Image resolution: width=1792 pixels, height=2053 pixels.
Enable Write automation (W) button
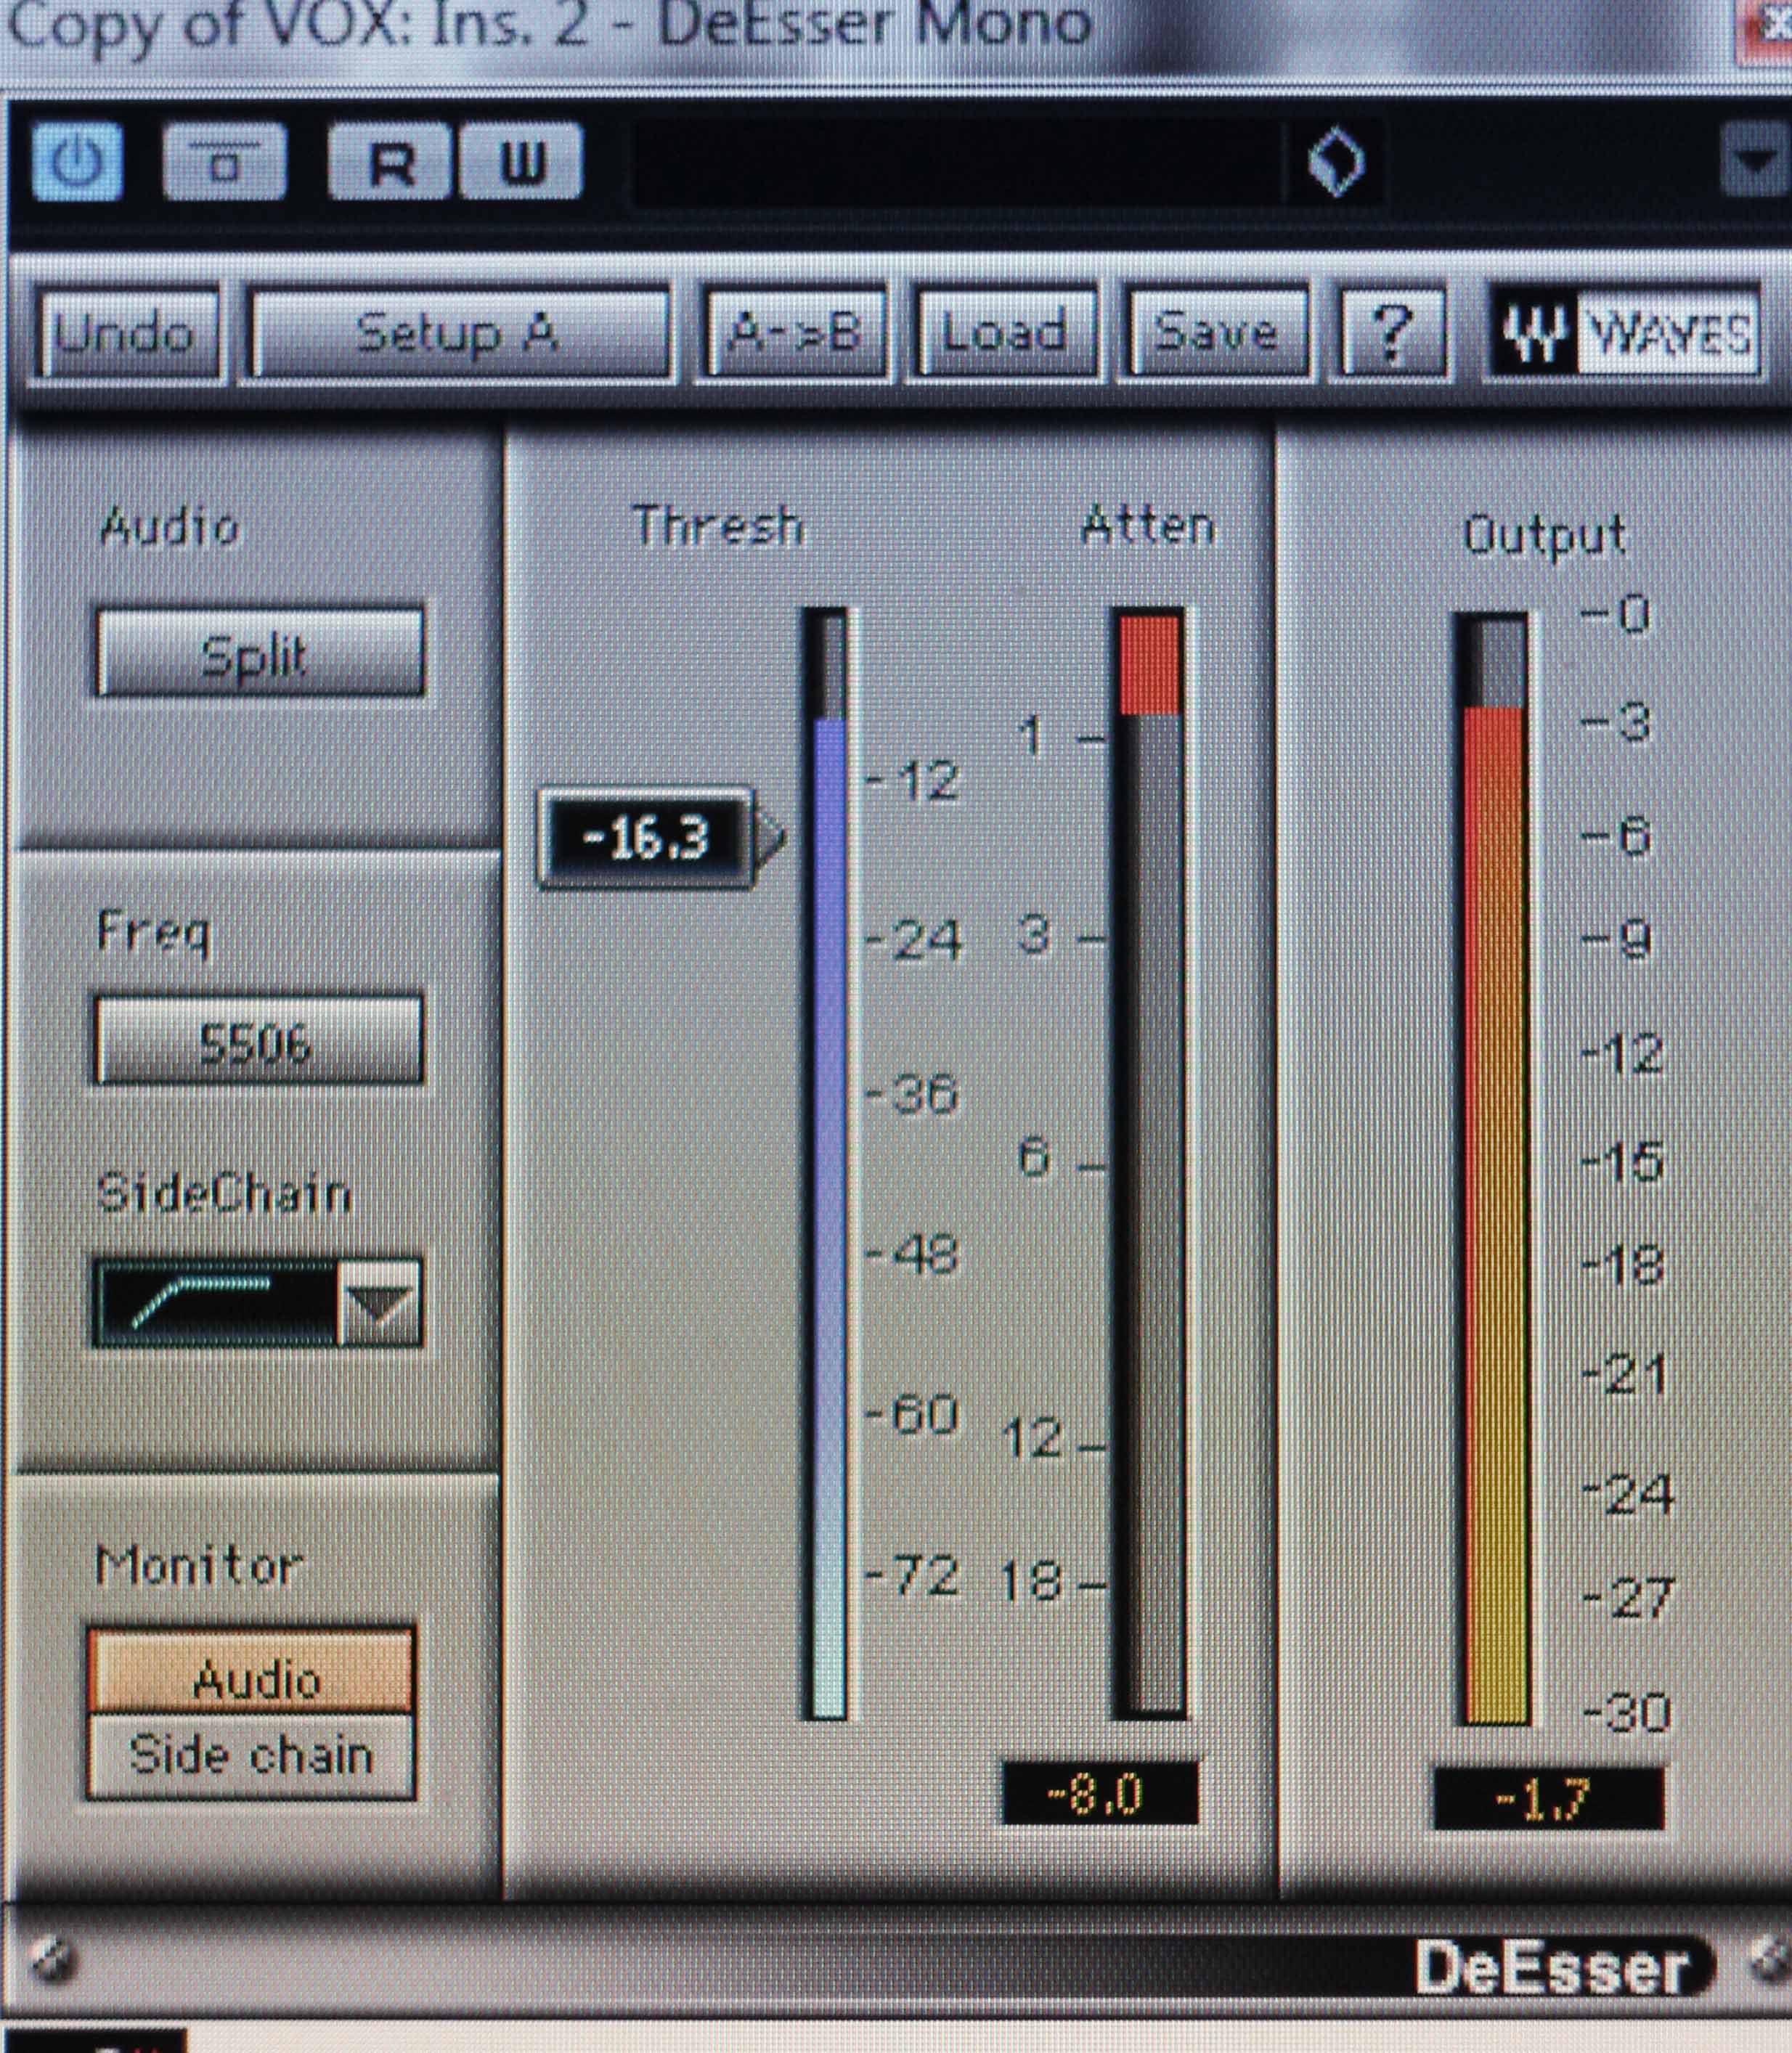pyautogui.click(x=520, y=161)
